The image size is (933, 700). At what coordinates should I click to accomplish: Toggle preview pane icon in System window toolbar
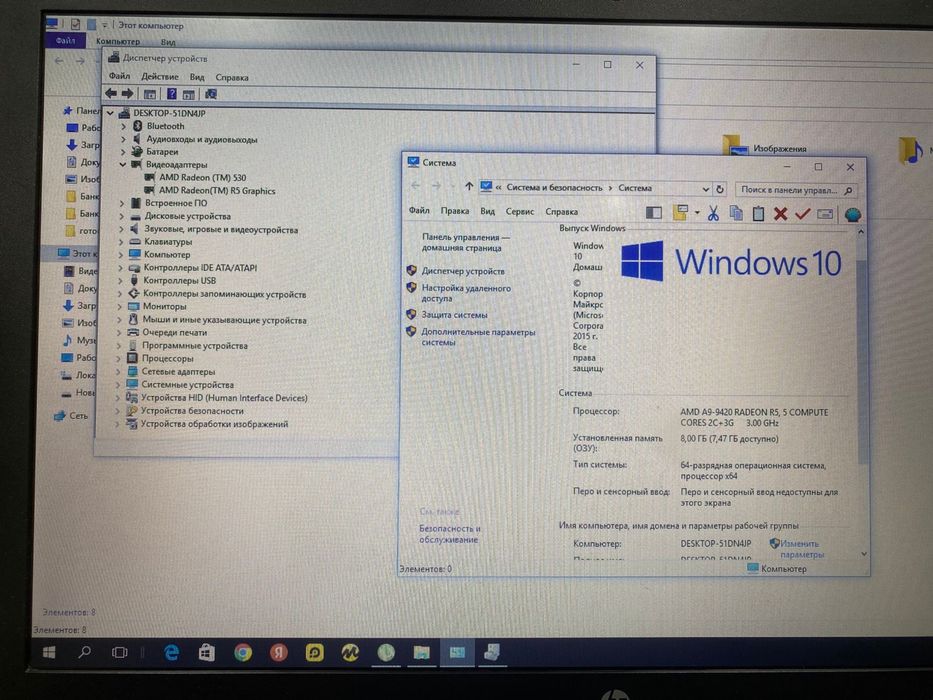(653, 212)
